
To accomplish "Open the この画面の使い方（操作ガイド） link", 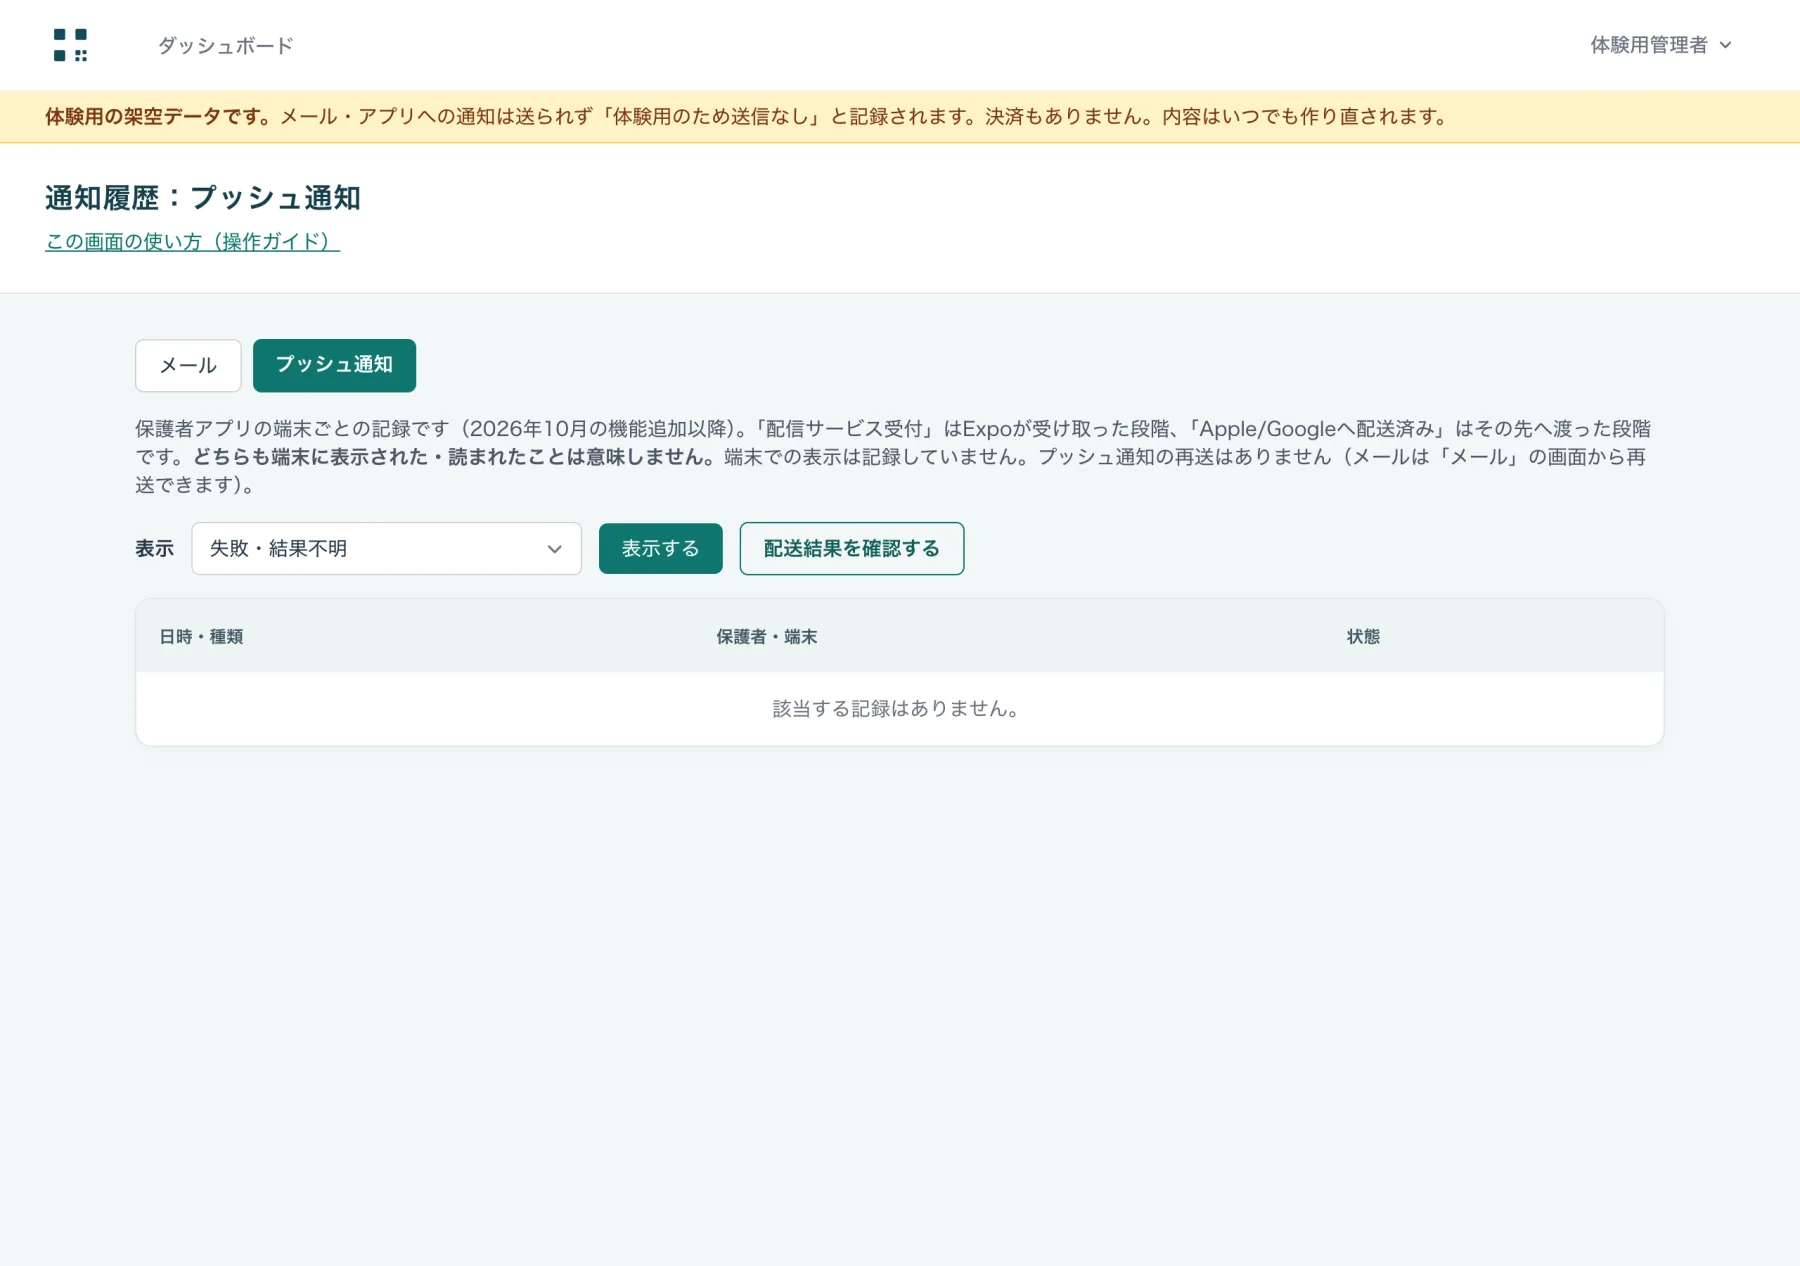I will [193, 241].
